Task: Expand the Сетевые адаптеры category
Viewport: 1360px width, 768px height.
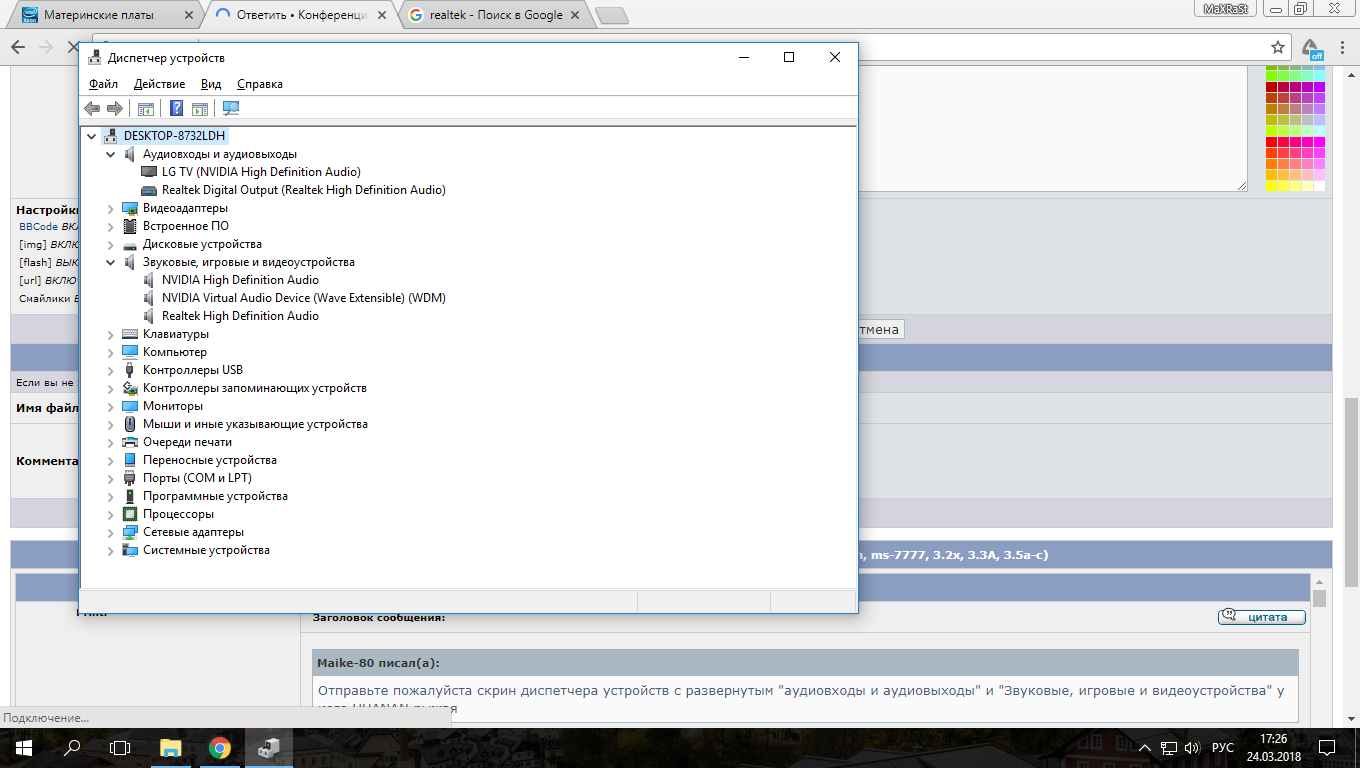Action: (111, 532)
